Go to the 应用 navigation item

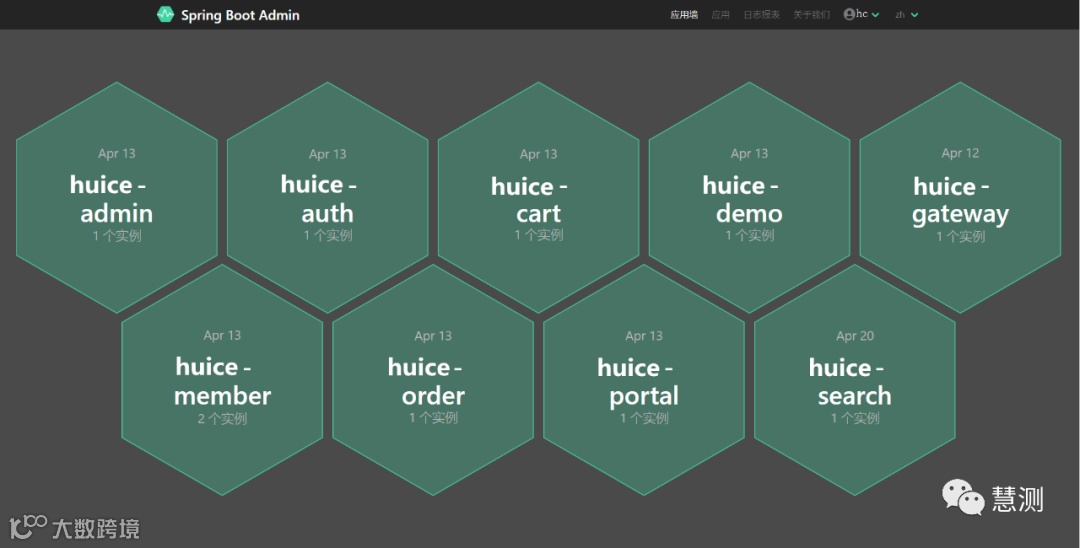point(720,14)
